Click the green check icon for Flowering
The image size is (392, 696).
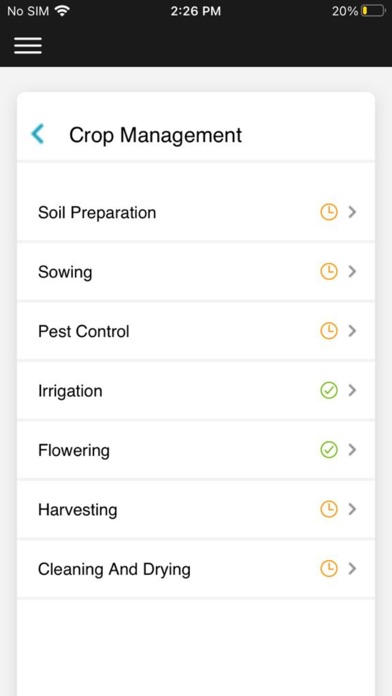329,450
